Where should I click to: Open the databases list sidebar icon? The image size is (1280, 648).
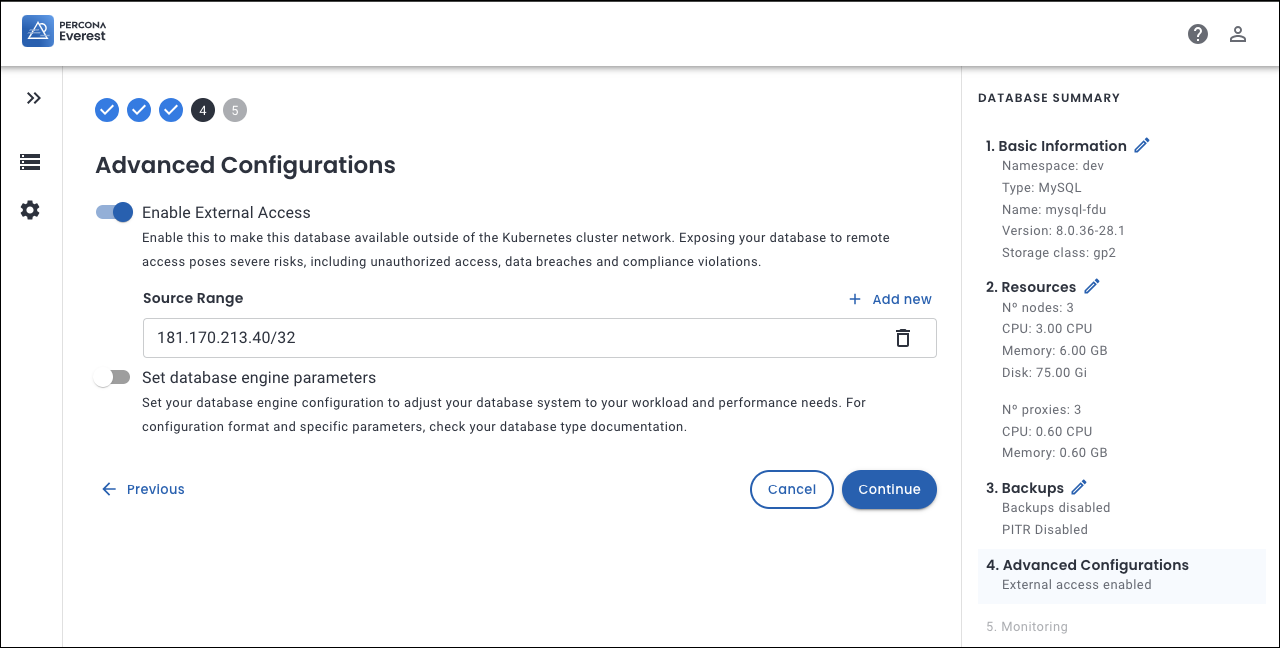[30, 162]
